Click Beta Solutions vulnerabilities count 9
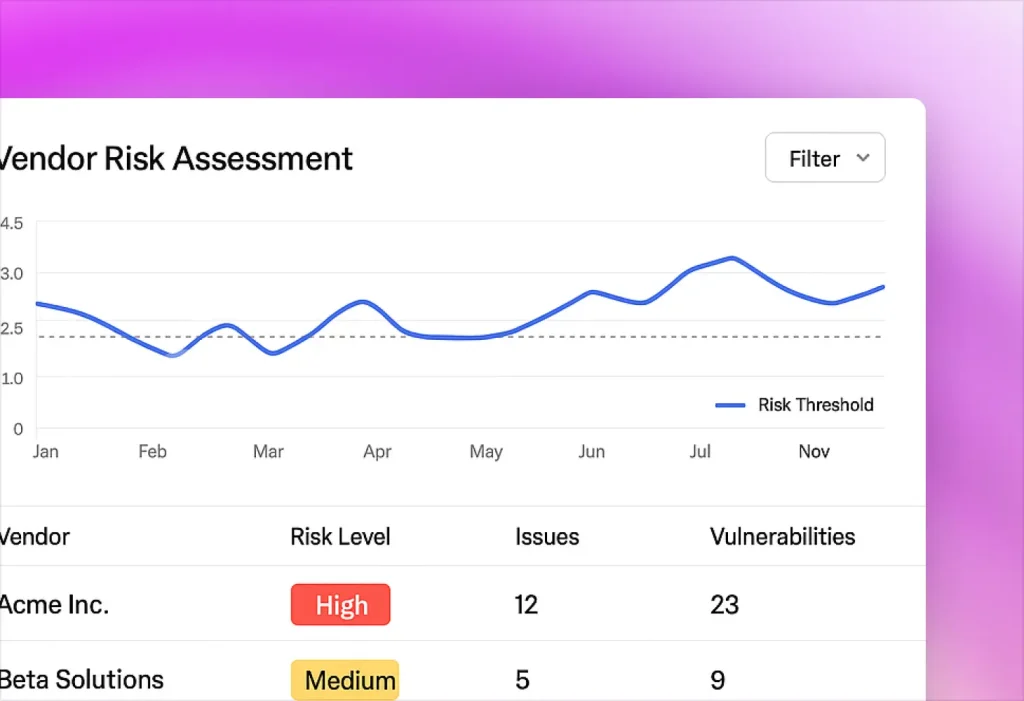Screen dimensions: 1024x701 click(717, 680)
